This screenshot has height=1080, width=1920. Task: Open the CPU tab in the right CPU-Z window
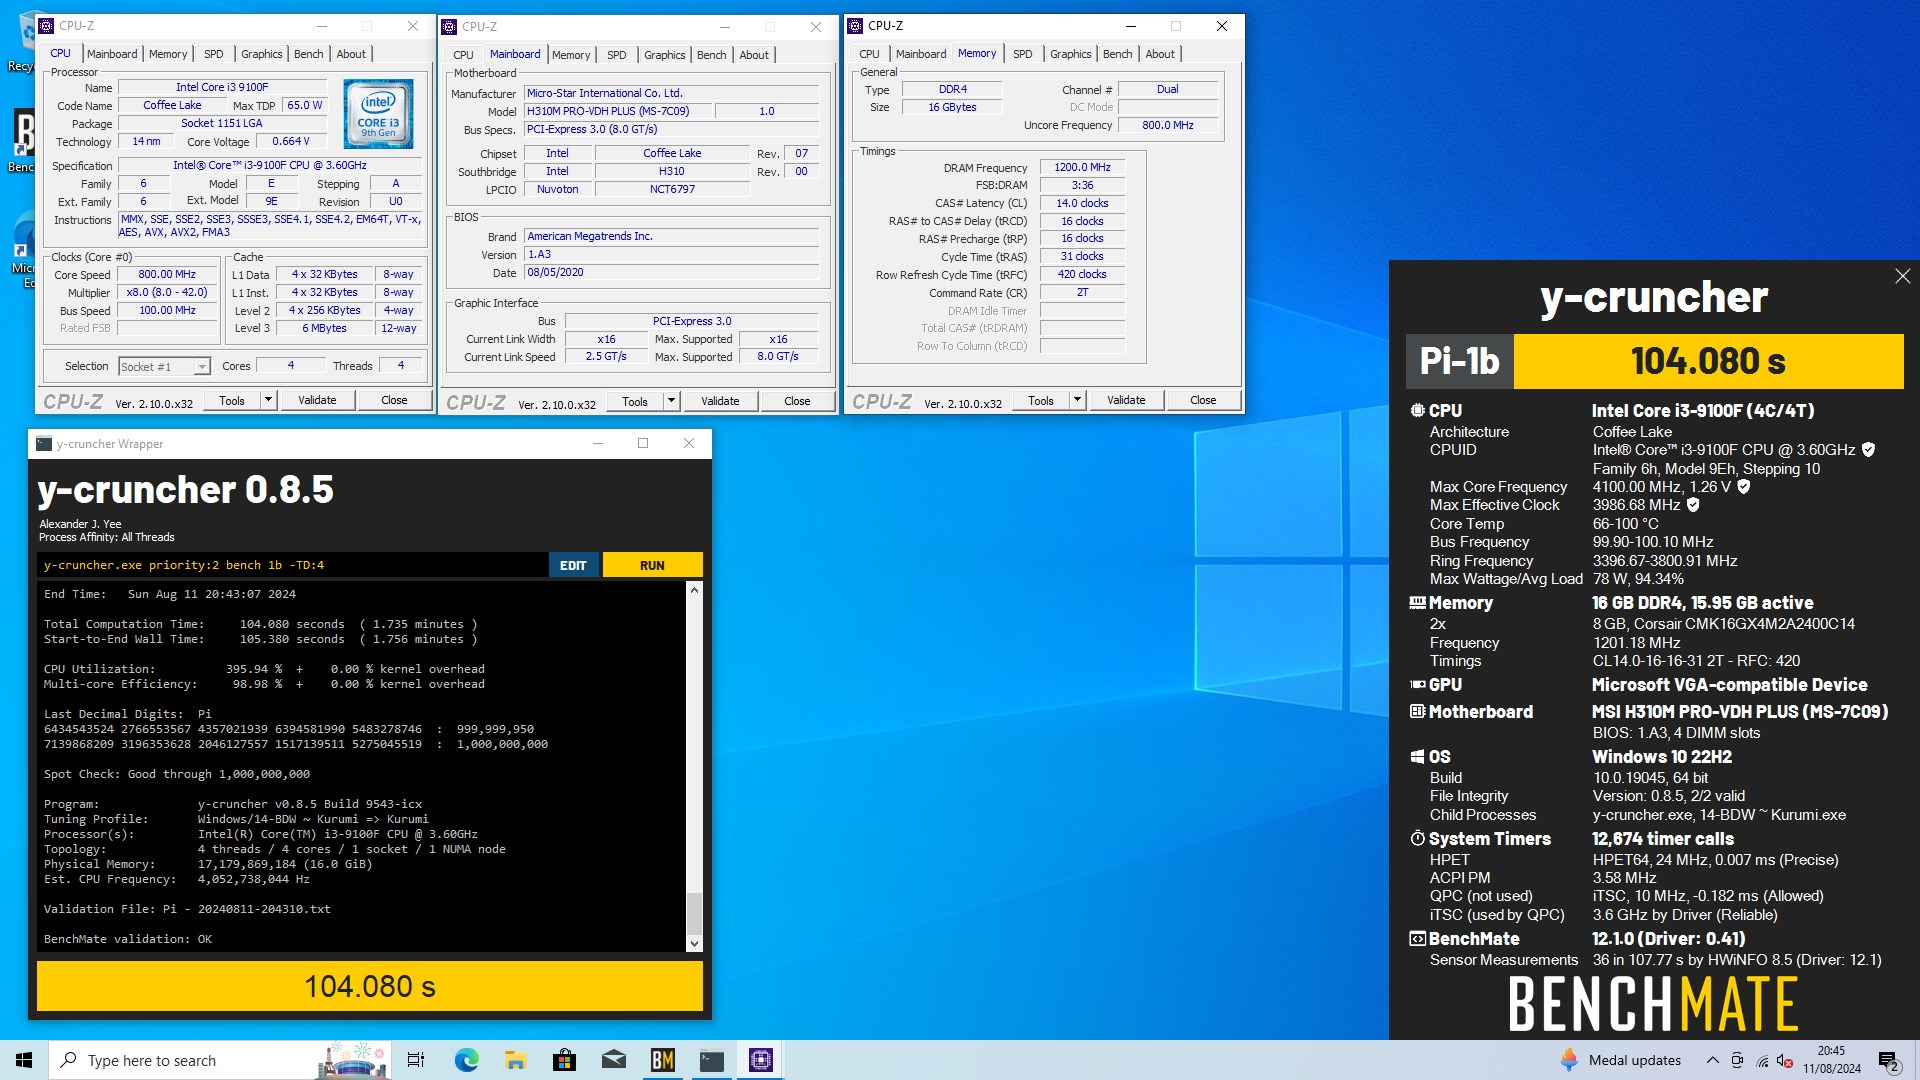tap(870, 54)
